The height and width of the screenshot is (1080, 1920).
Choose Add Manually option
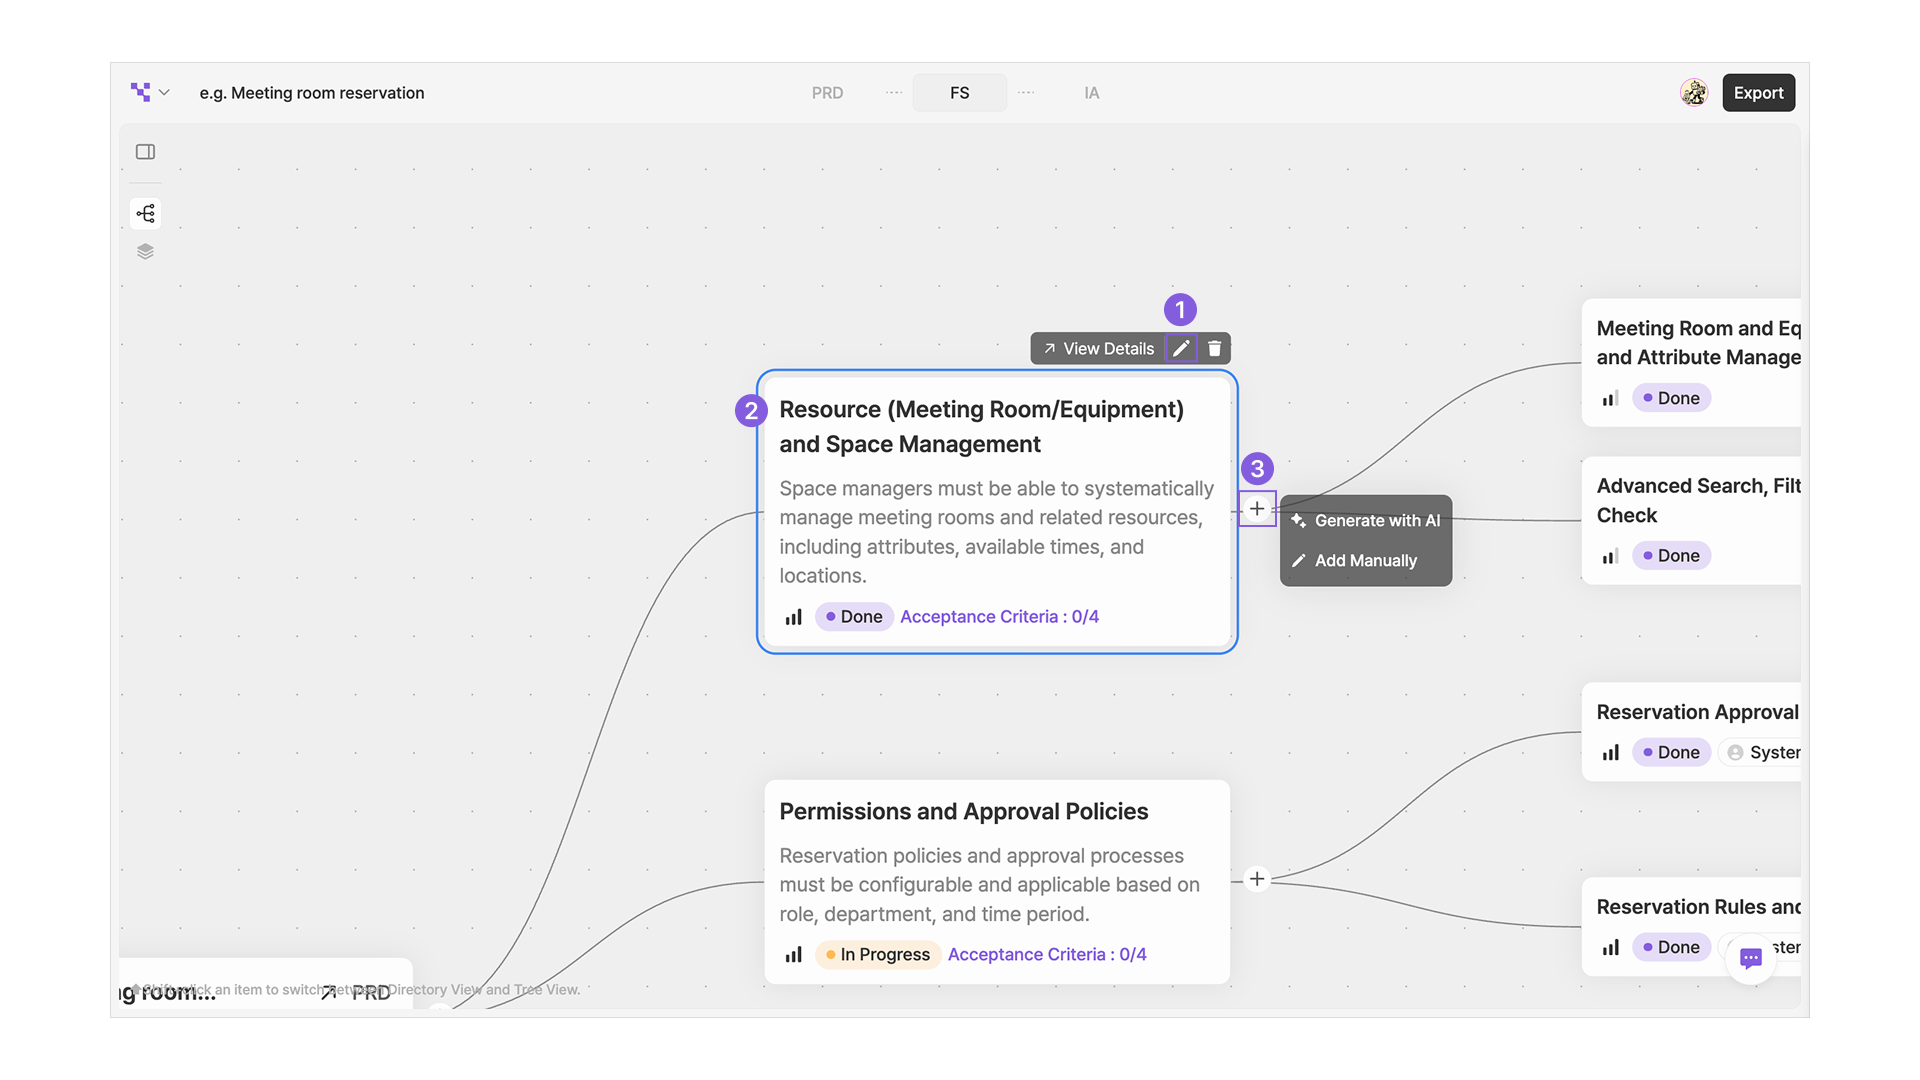[x=1365, y=561]
